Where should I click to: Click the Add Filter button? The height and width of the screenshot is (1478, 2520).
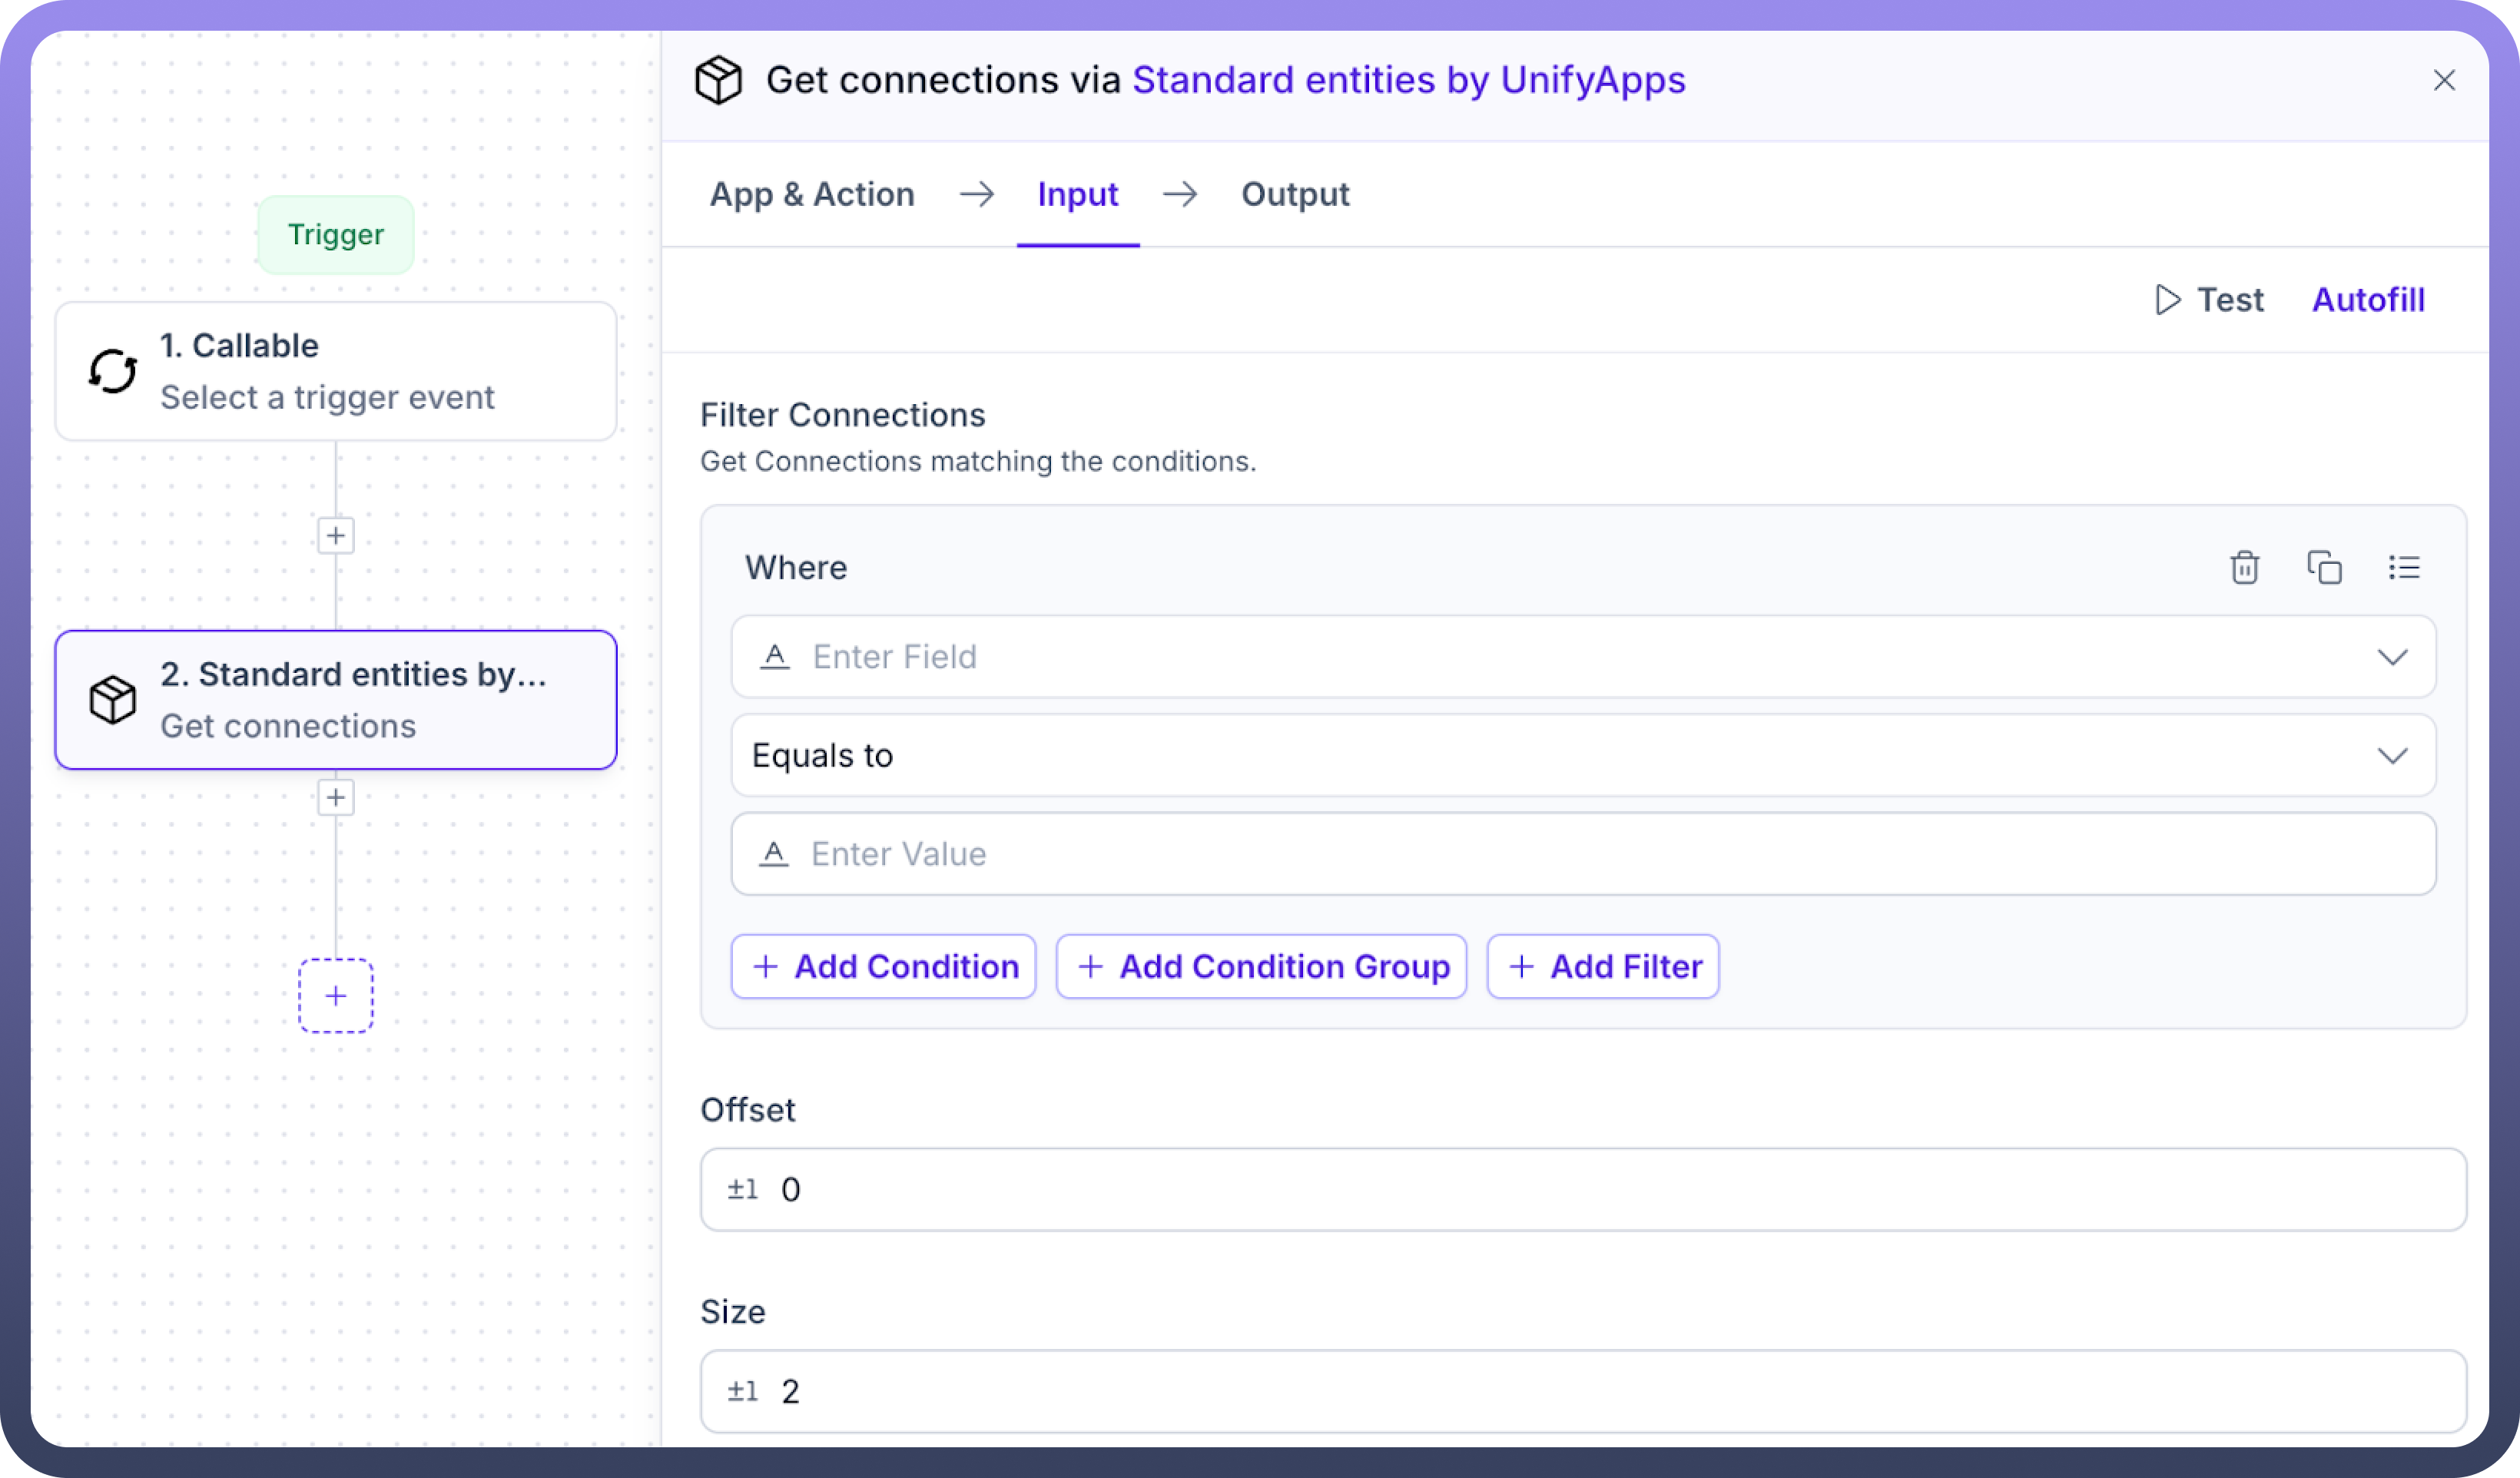pos(1603,967)
